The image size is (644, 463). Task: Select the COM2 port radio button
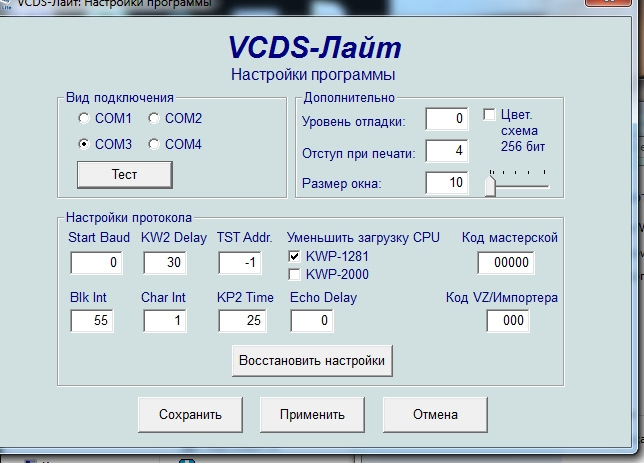click(154, 118)
